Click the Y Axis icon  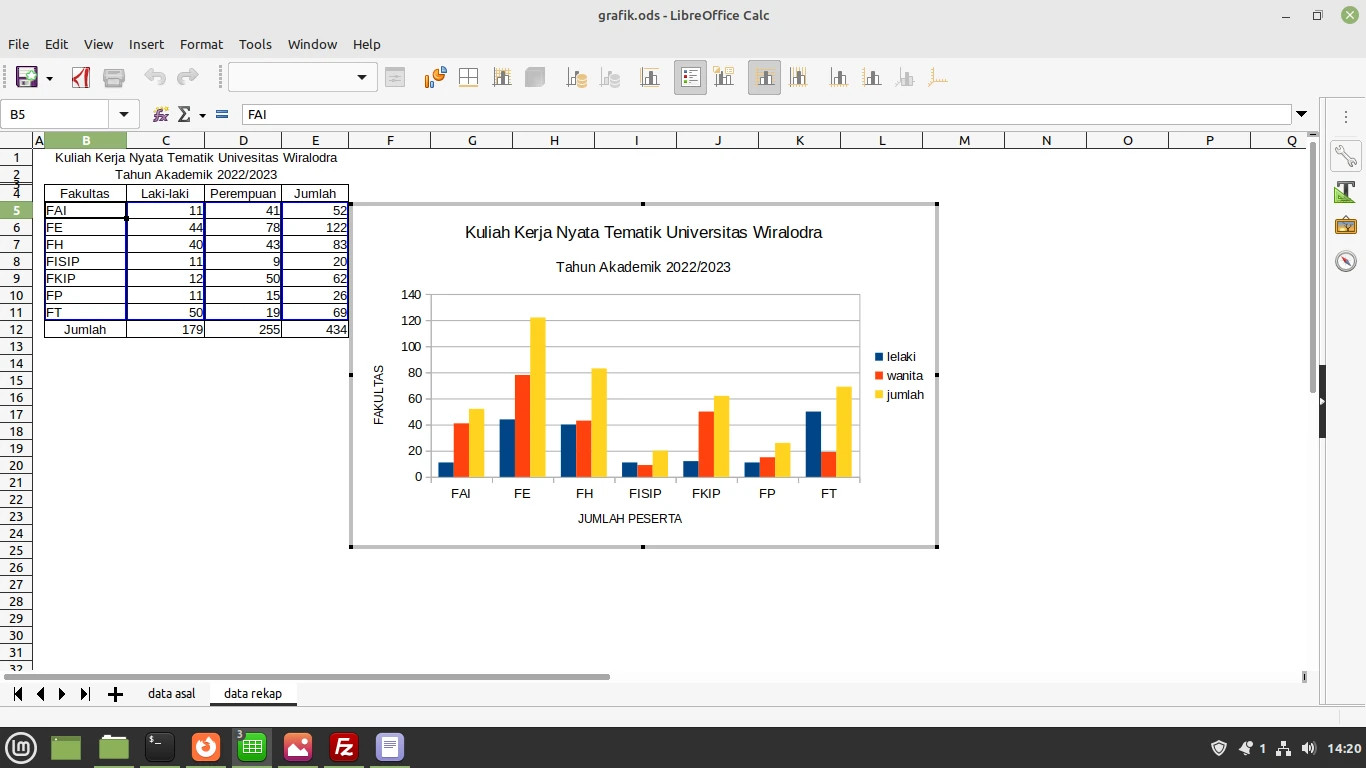pyautogui.click(x=872, y=77)
